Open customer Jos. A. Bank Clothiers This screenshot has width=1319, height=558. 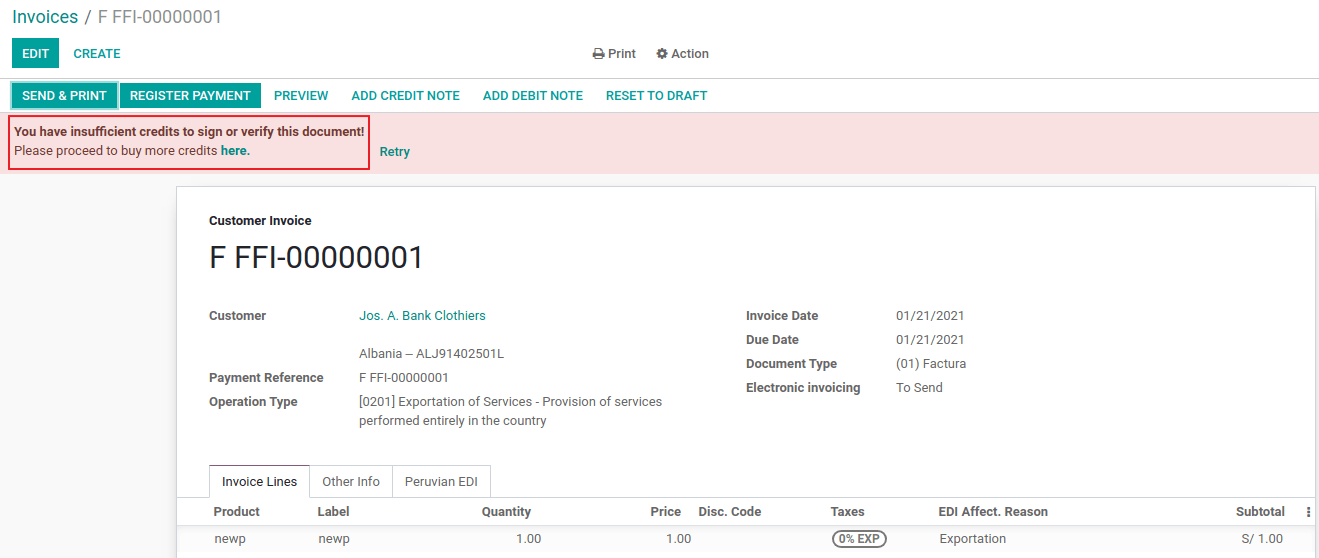pyautogui.click(x=422, y=316)
